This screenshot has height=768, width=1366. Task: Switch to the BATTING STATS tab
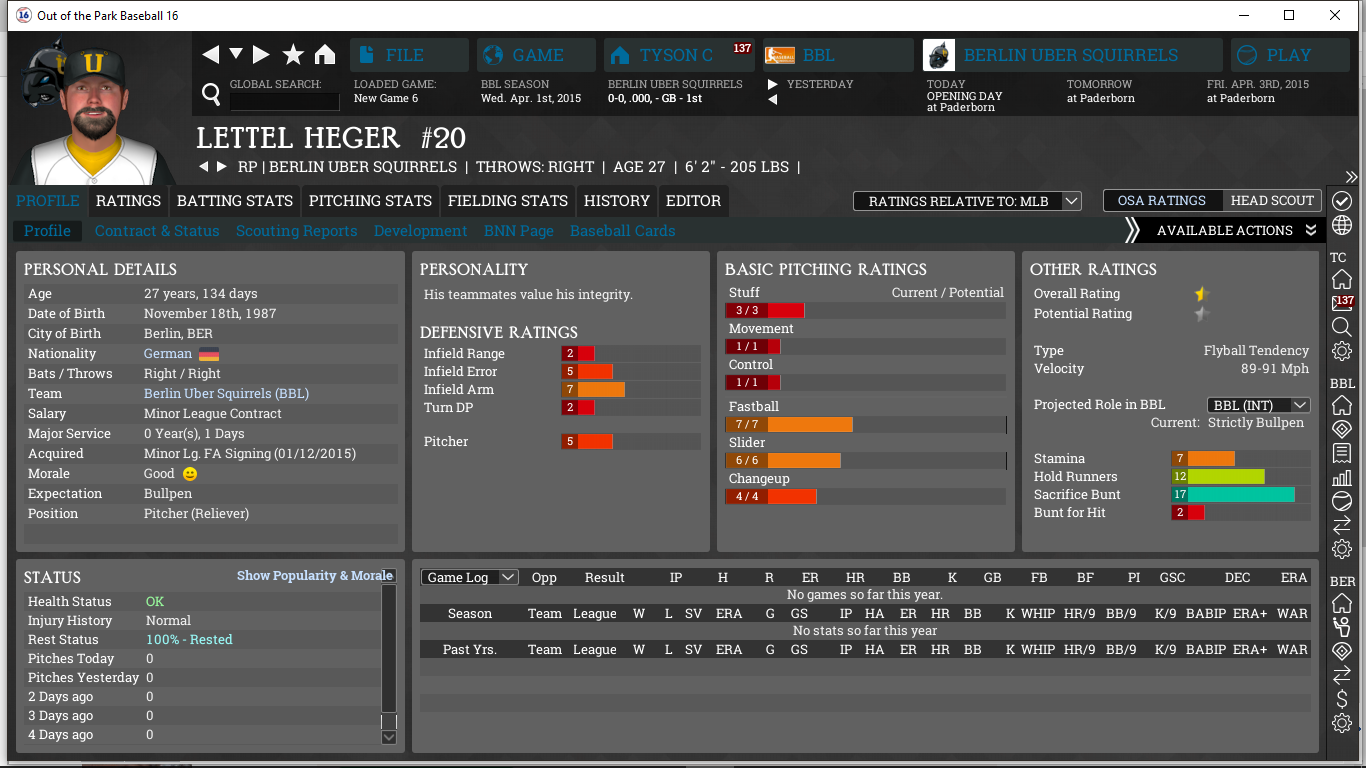pyautogui.click(x=235, y=201)
